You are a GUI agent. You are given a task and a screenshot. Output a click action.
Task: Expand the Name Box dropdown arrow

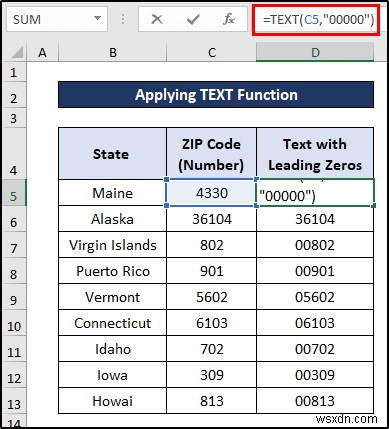pyautogui.click(x=97, y=18)
